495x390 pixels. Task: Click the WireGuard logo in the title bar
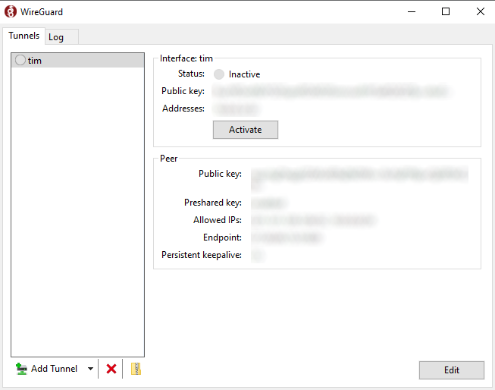(x=10, y=11)
